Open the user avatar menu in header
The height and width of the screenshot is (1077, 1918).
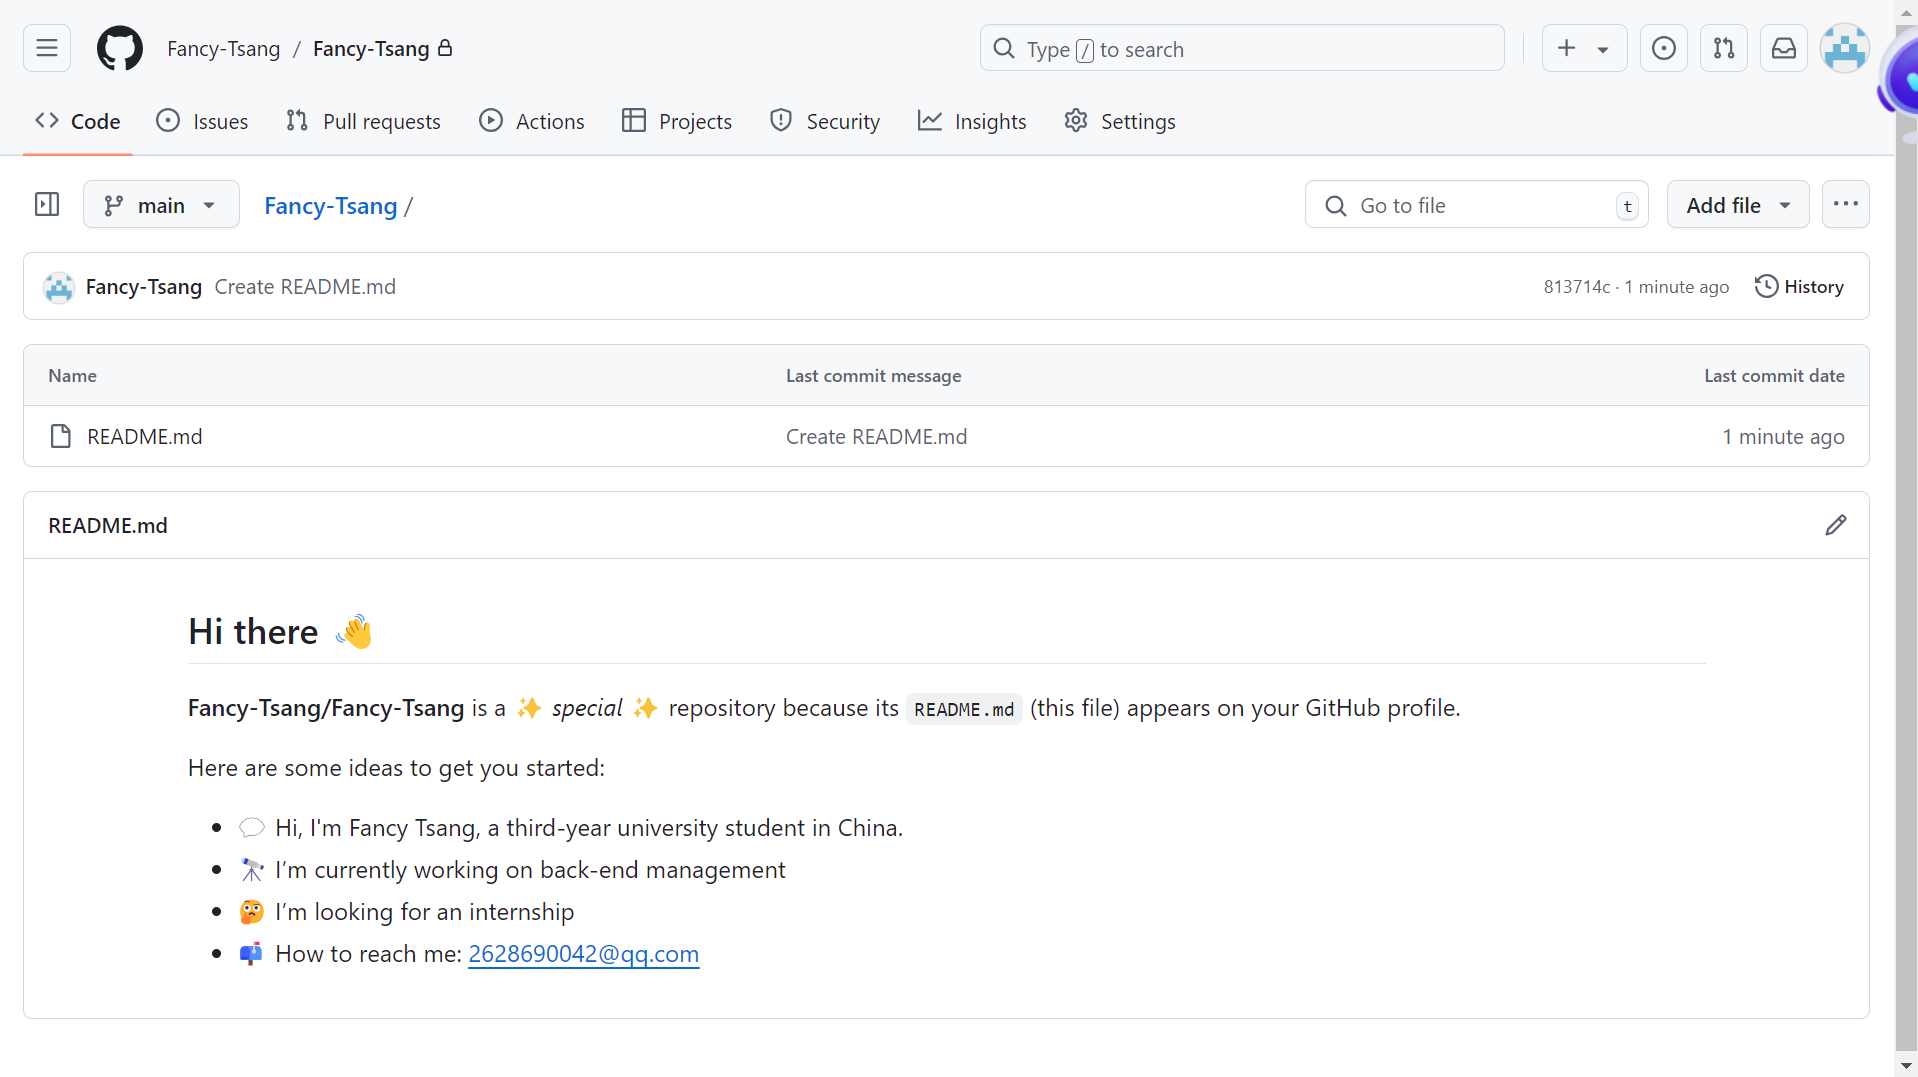[x=1845, y=48]
